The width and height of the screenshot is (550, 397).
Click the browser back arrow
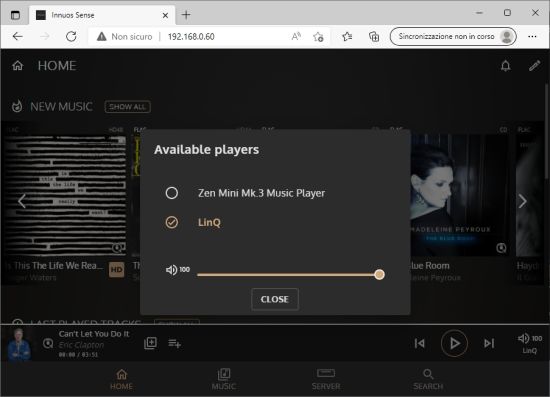(18, 36)
